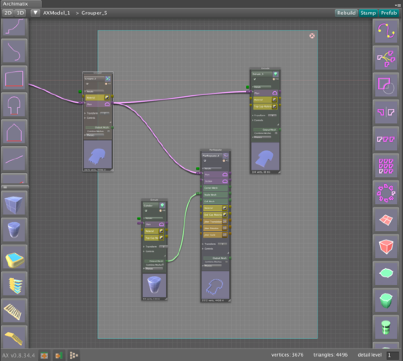This screenshot has height=361, width=403.
Task: Create a shape offset node
Action: pos(386,85)
